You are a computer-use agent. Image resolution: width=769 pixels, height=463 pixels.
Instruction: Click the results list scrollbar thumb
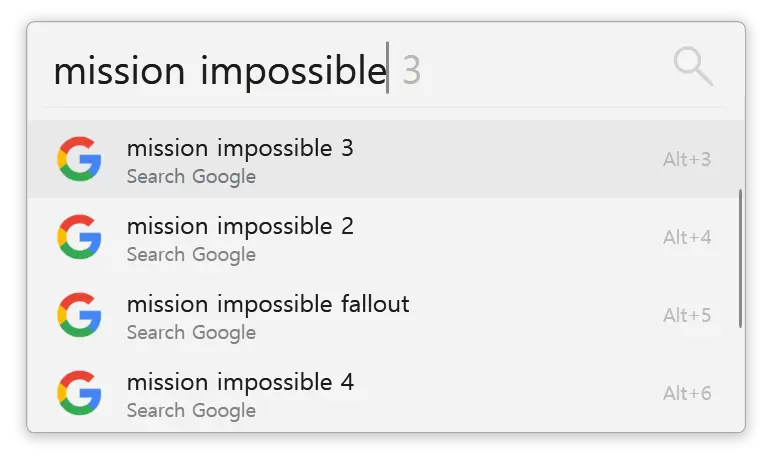tap(741, 258)
